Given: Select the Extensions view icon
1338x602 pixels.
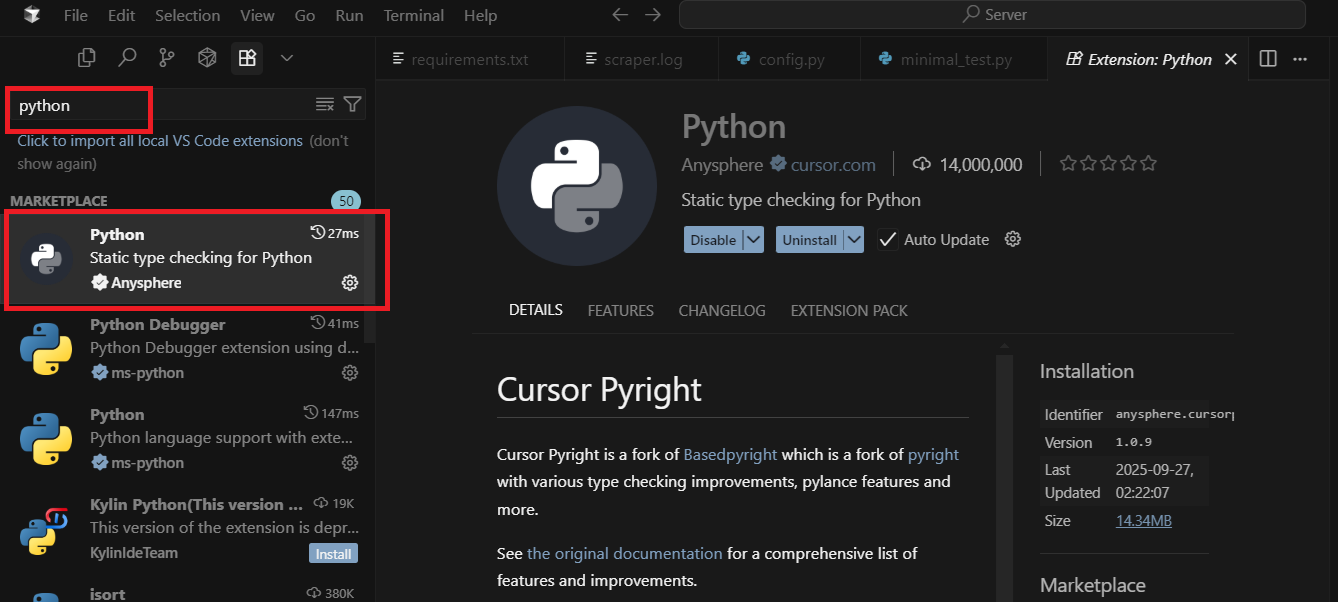Looking at the screenshot, I should coord(246,58).
